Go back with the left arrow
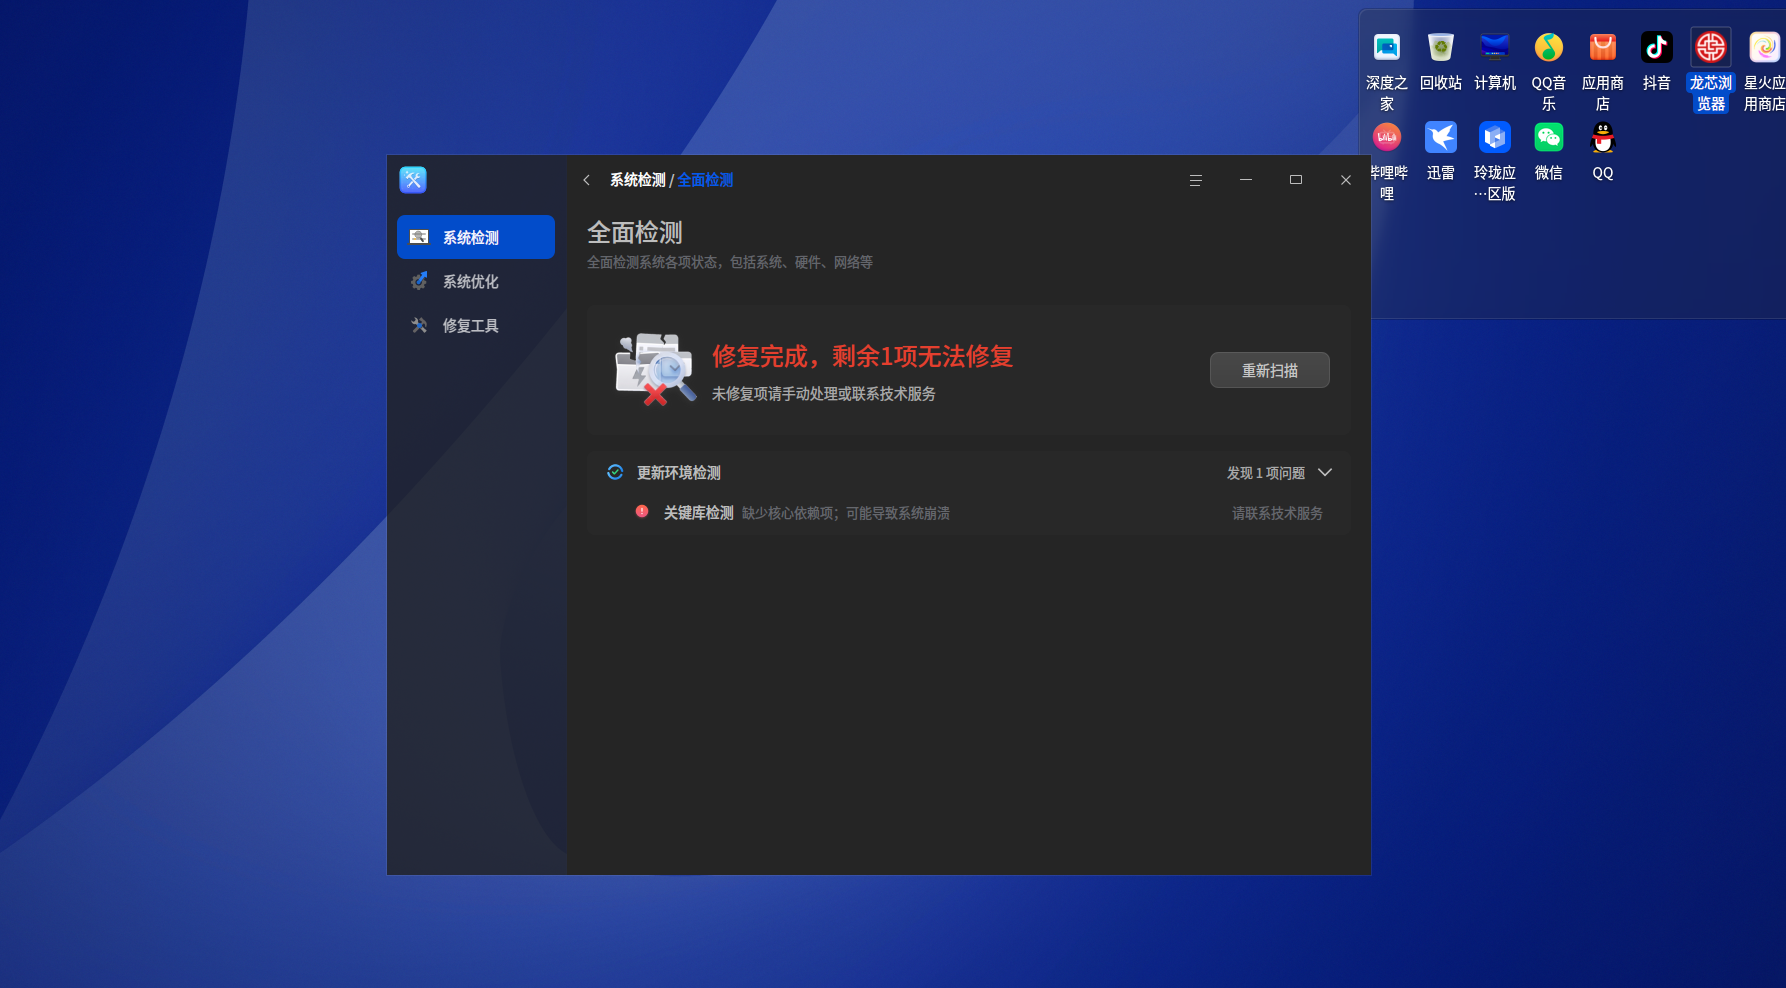The width and height of the screenshot is (1786, 988). [x=587, y=180]
